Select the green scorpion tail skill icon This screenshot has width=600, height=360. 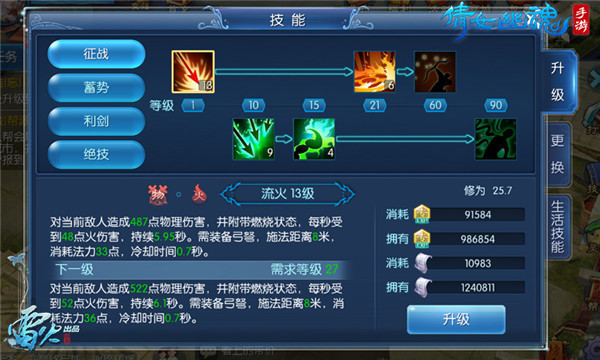pyautogui.click(x=314, y=139)
